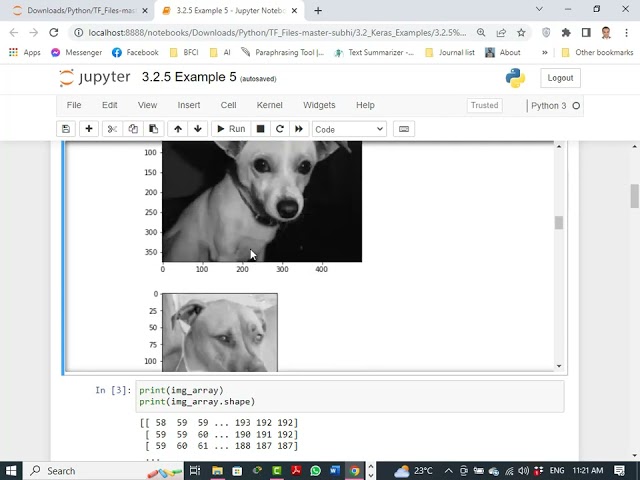Open the Edit menu
640x480 pixels.
click(110, 105)
